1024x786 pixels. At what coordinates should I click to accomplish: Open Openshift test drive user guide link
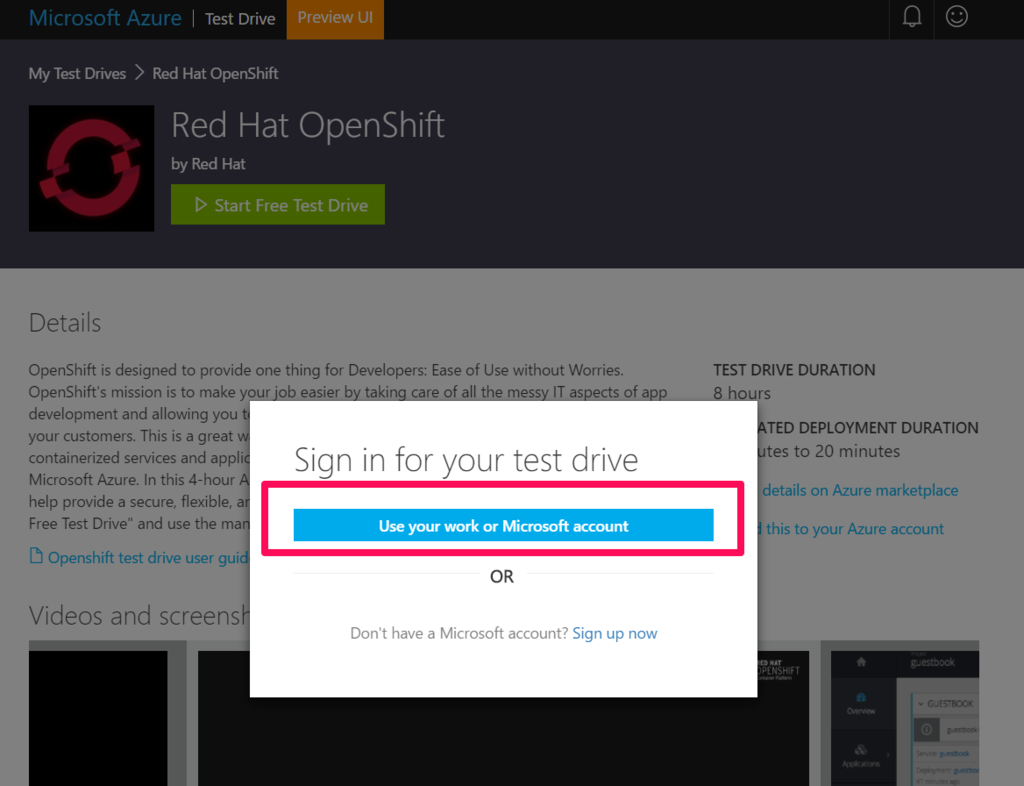(148, 558)
